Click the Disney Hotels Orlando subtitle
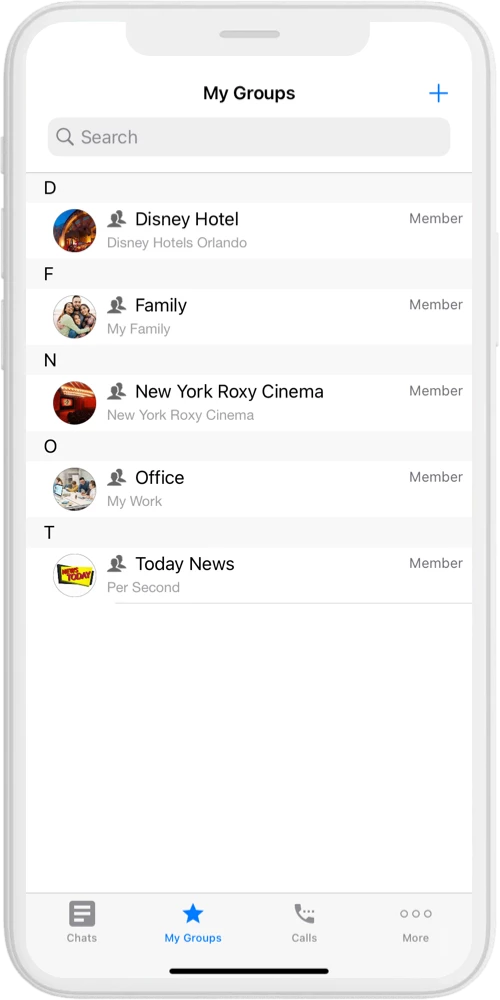 point(177,243)
